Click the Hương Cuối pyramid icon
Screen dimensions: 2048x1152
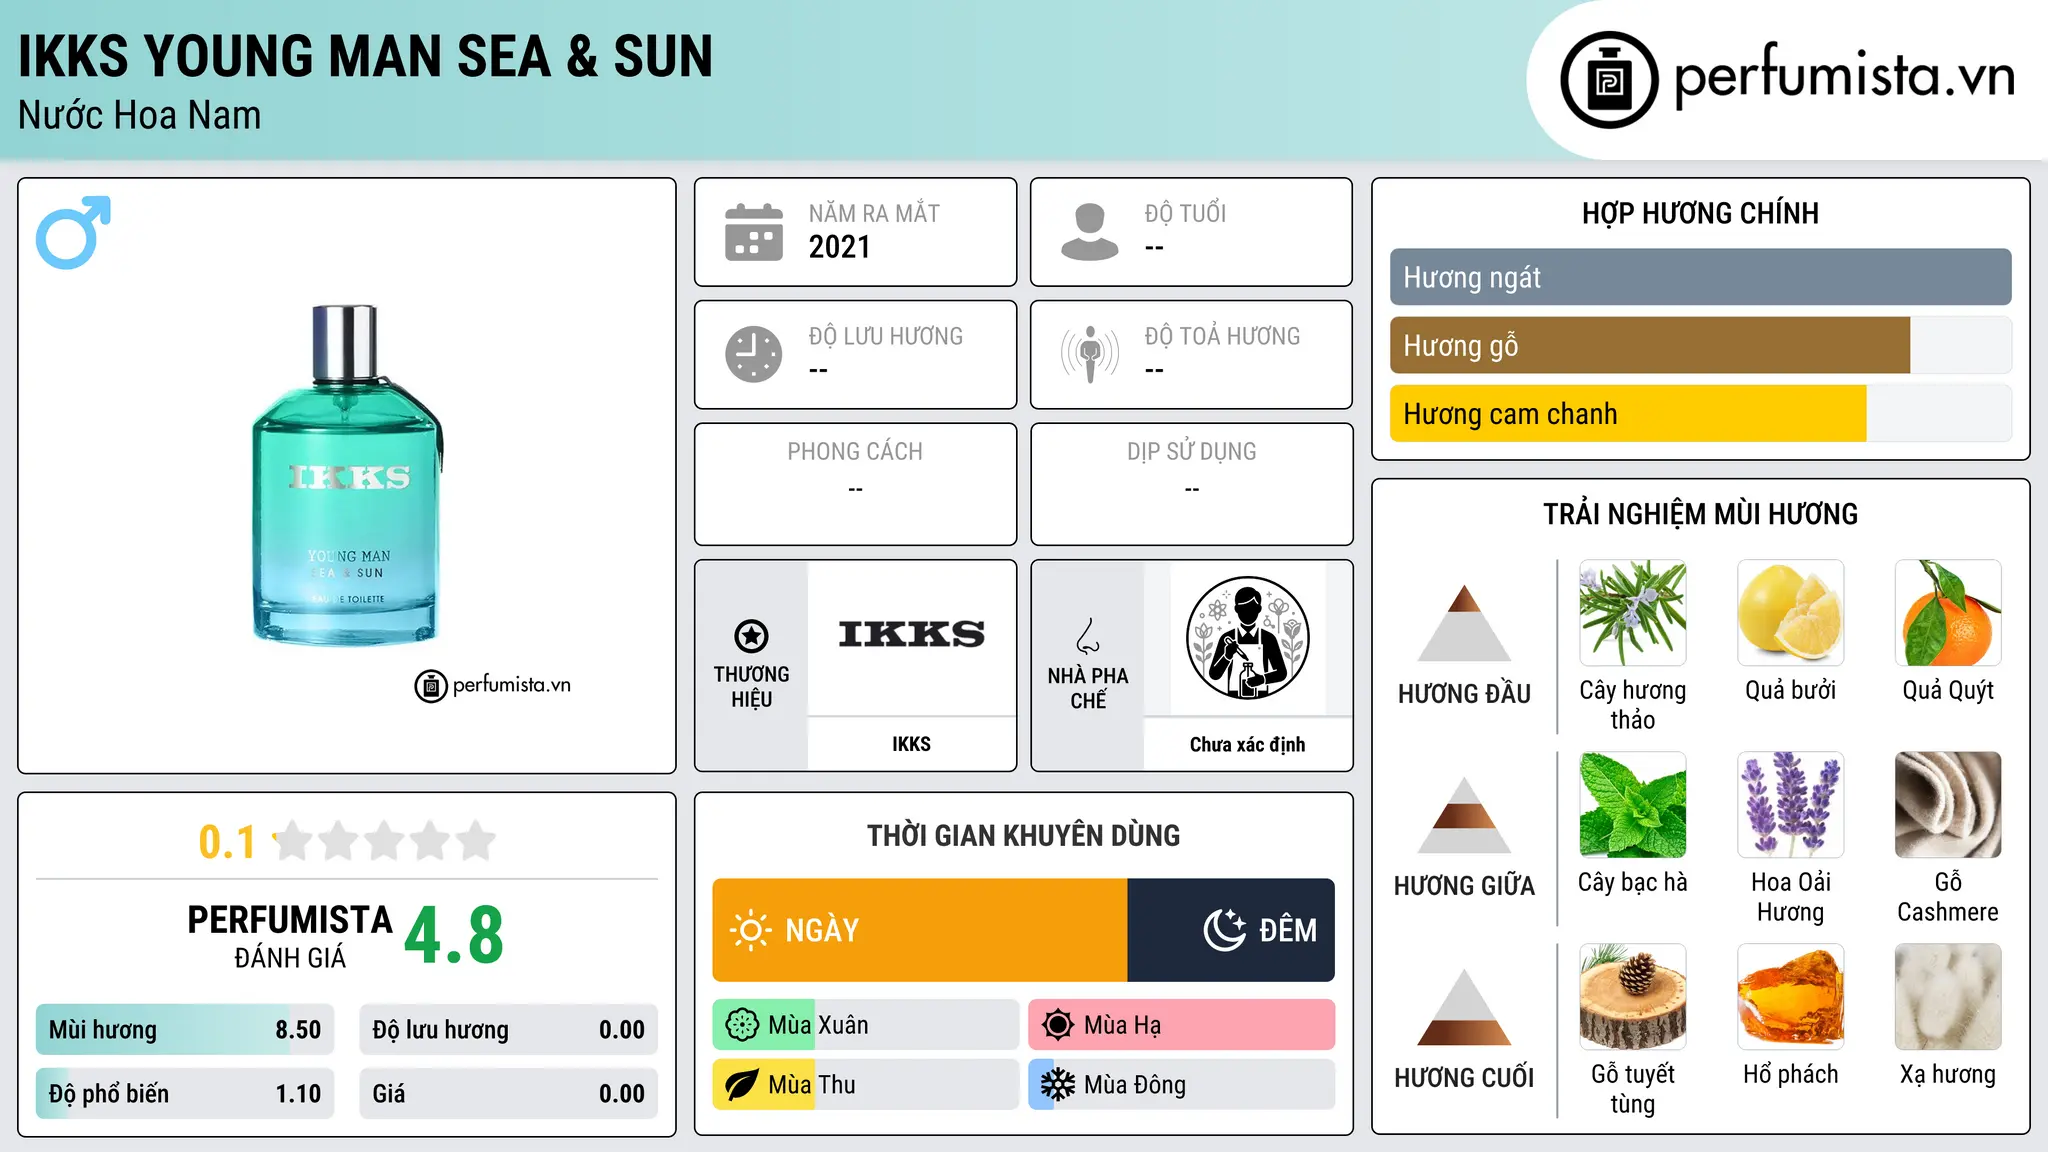1464,1007
